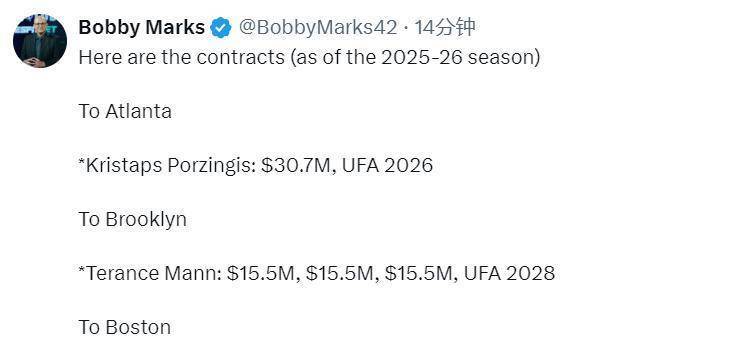Click the 'UFA 2028' text

[509, 273]
